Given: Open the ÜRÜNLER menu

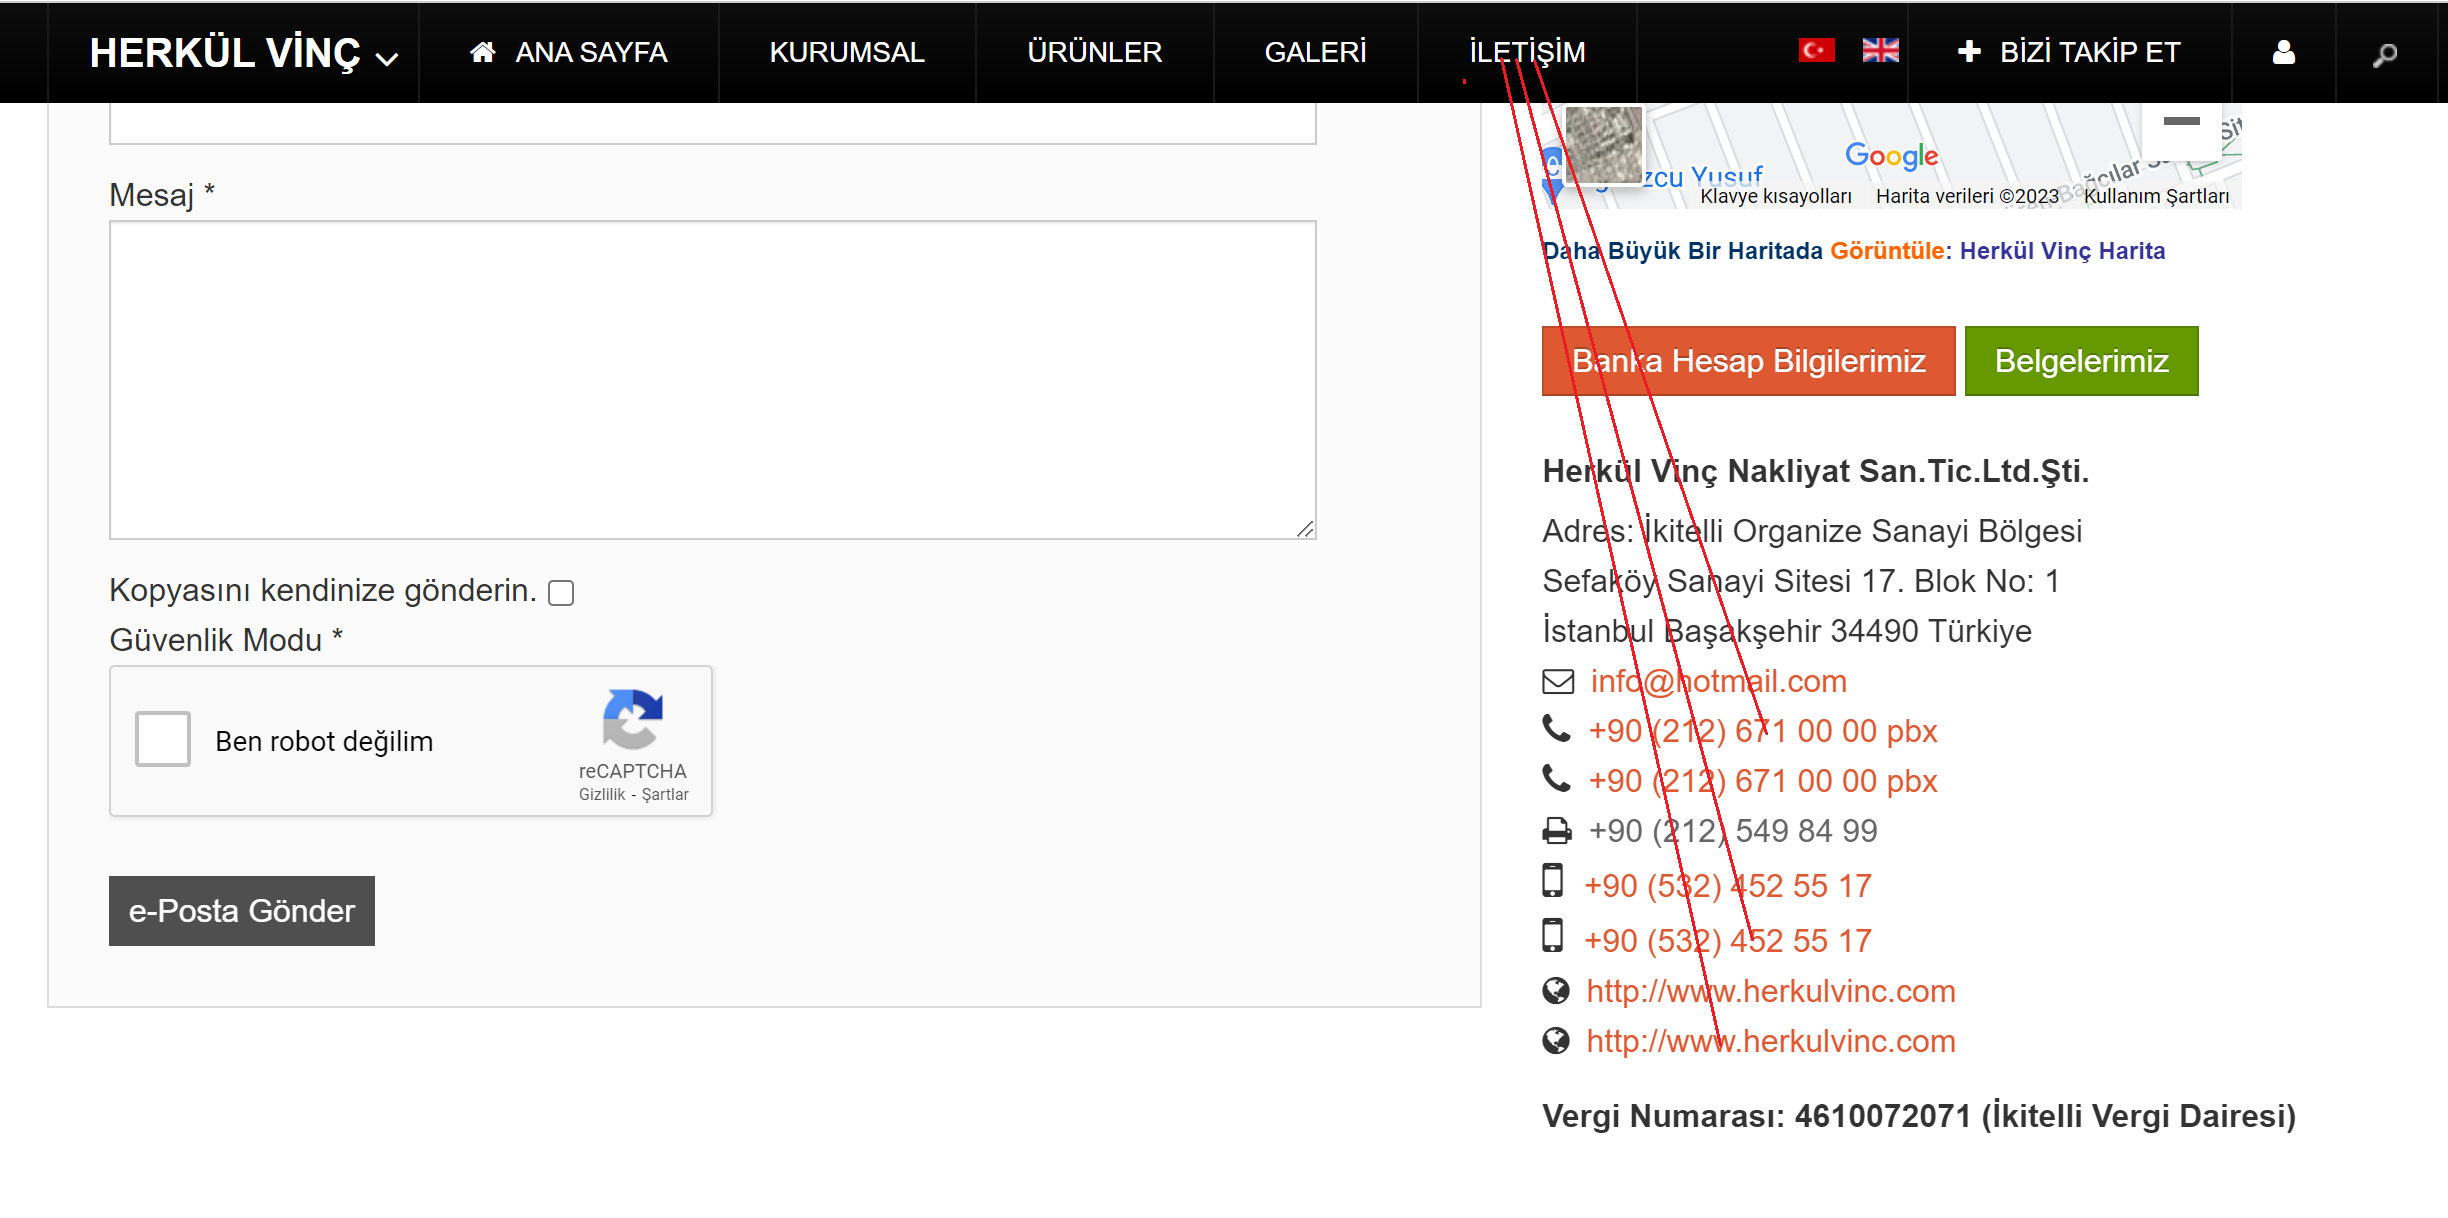Looking at the screenshot, I should pos(1094,52).
